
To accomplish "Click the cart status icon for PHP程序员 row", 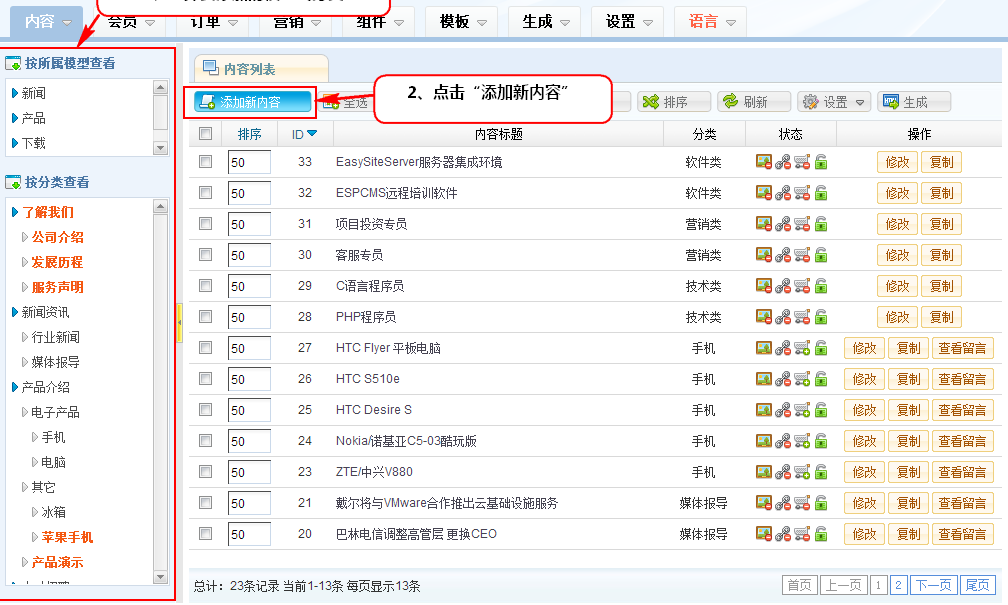I will 802,317.
